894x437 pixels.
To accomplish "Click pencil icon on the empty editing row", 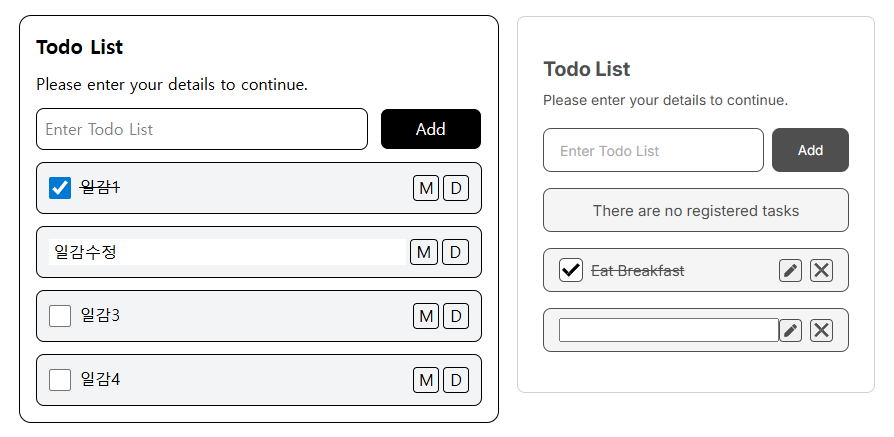I will 790,330.
